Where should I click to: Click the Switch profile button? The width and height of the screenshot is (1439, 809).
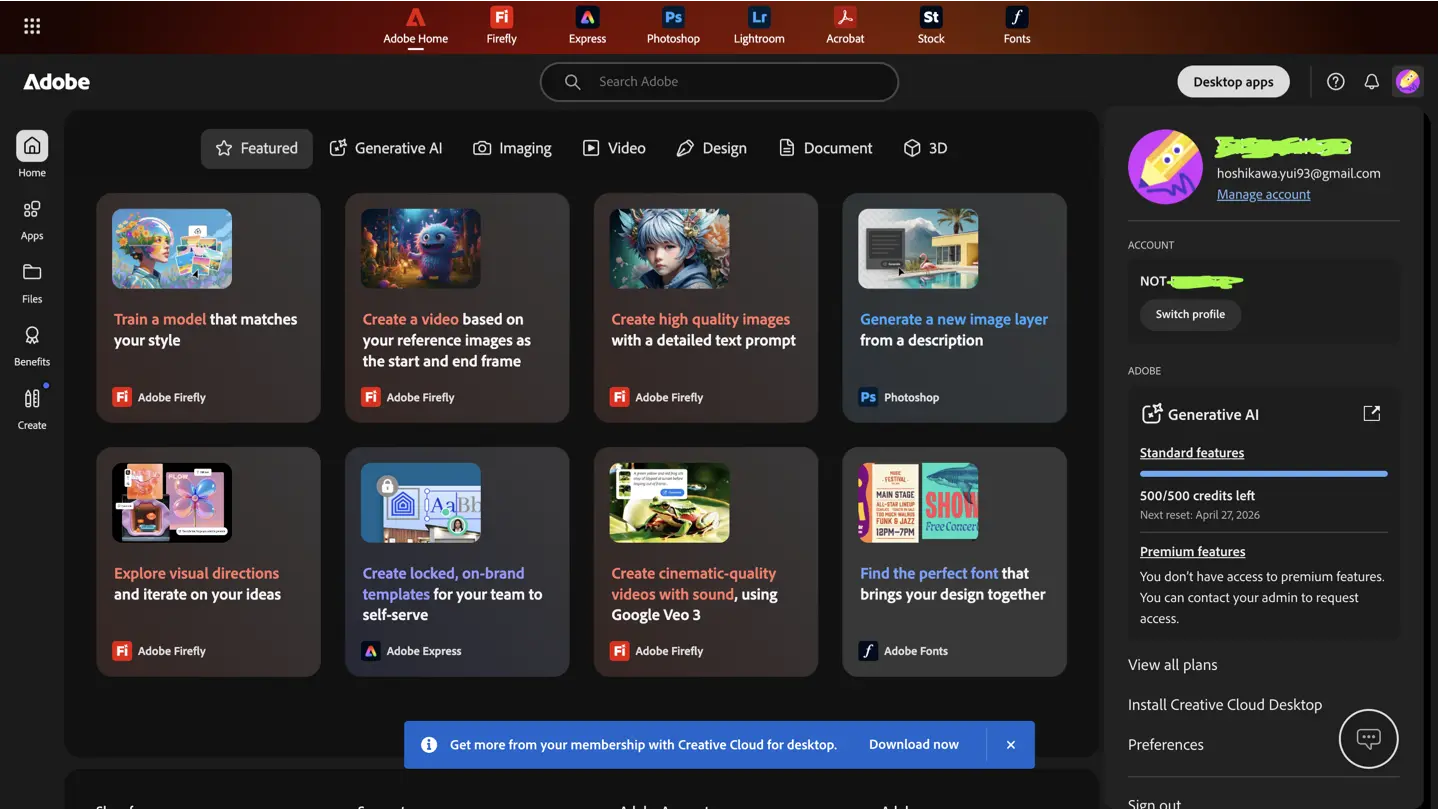(x=1190, y=314)
